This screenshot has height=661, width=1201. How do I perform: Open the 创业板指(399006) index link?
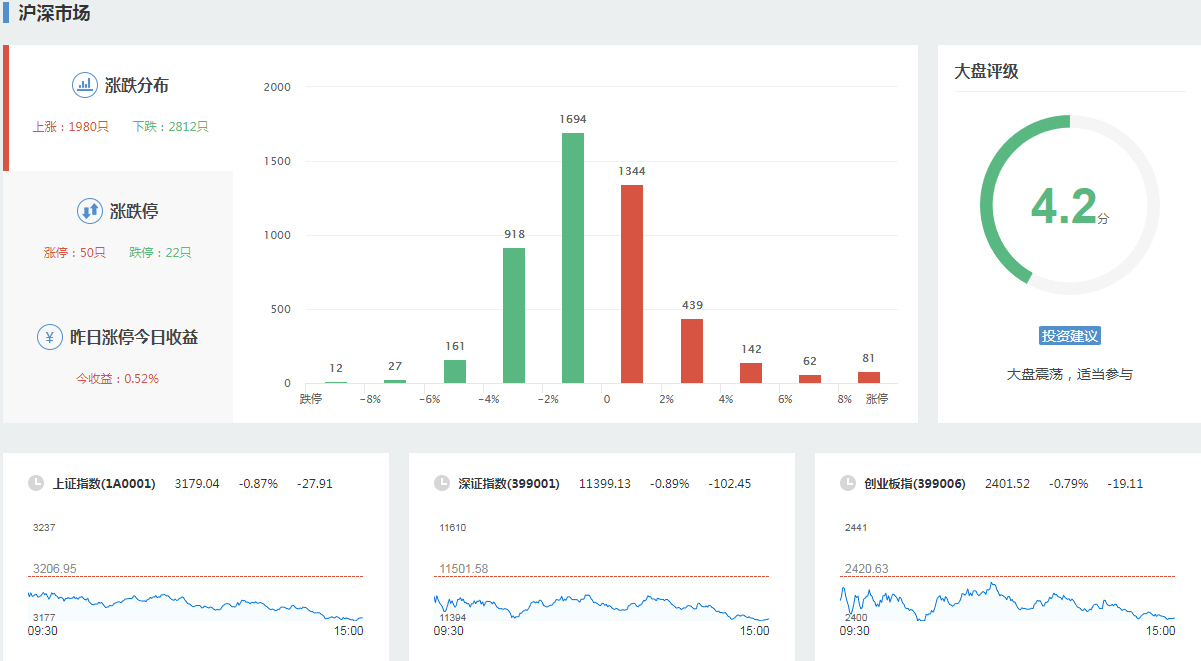(x=915, y=484)
